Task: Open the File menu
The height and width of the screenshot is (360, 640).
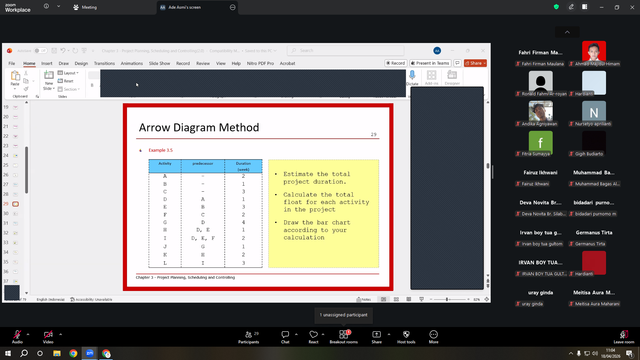Action: pyautogui.click(x=11, y=63)
